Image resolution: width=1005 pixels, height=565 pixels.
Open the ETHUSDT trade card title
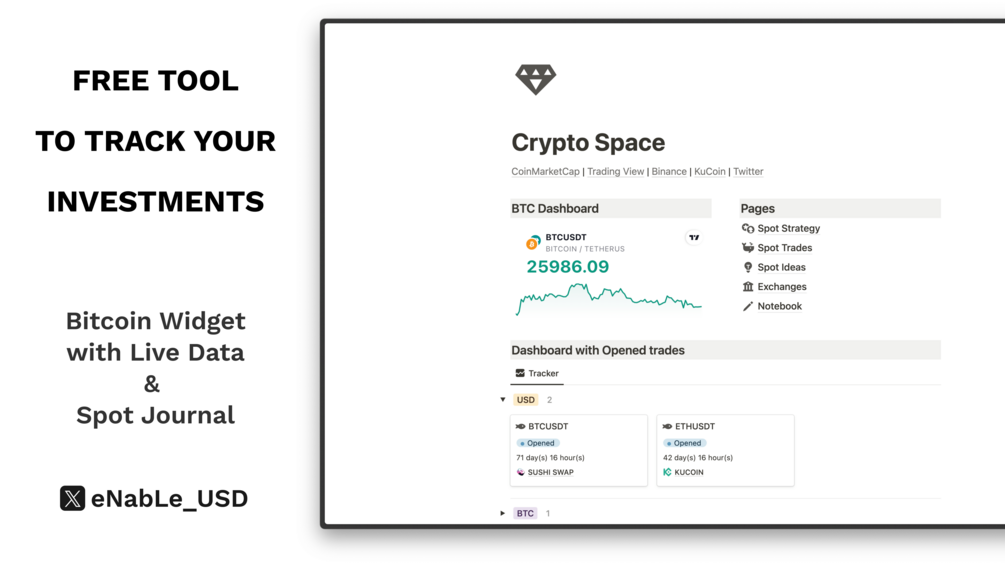point(694,426)
